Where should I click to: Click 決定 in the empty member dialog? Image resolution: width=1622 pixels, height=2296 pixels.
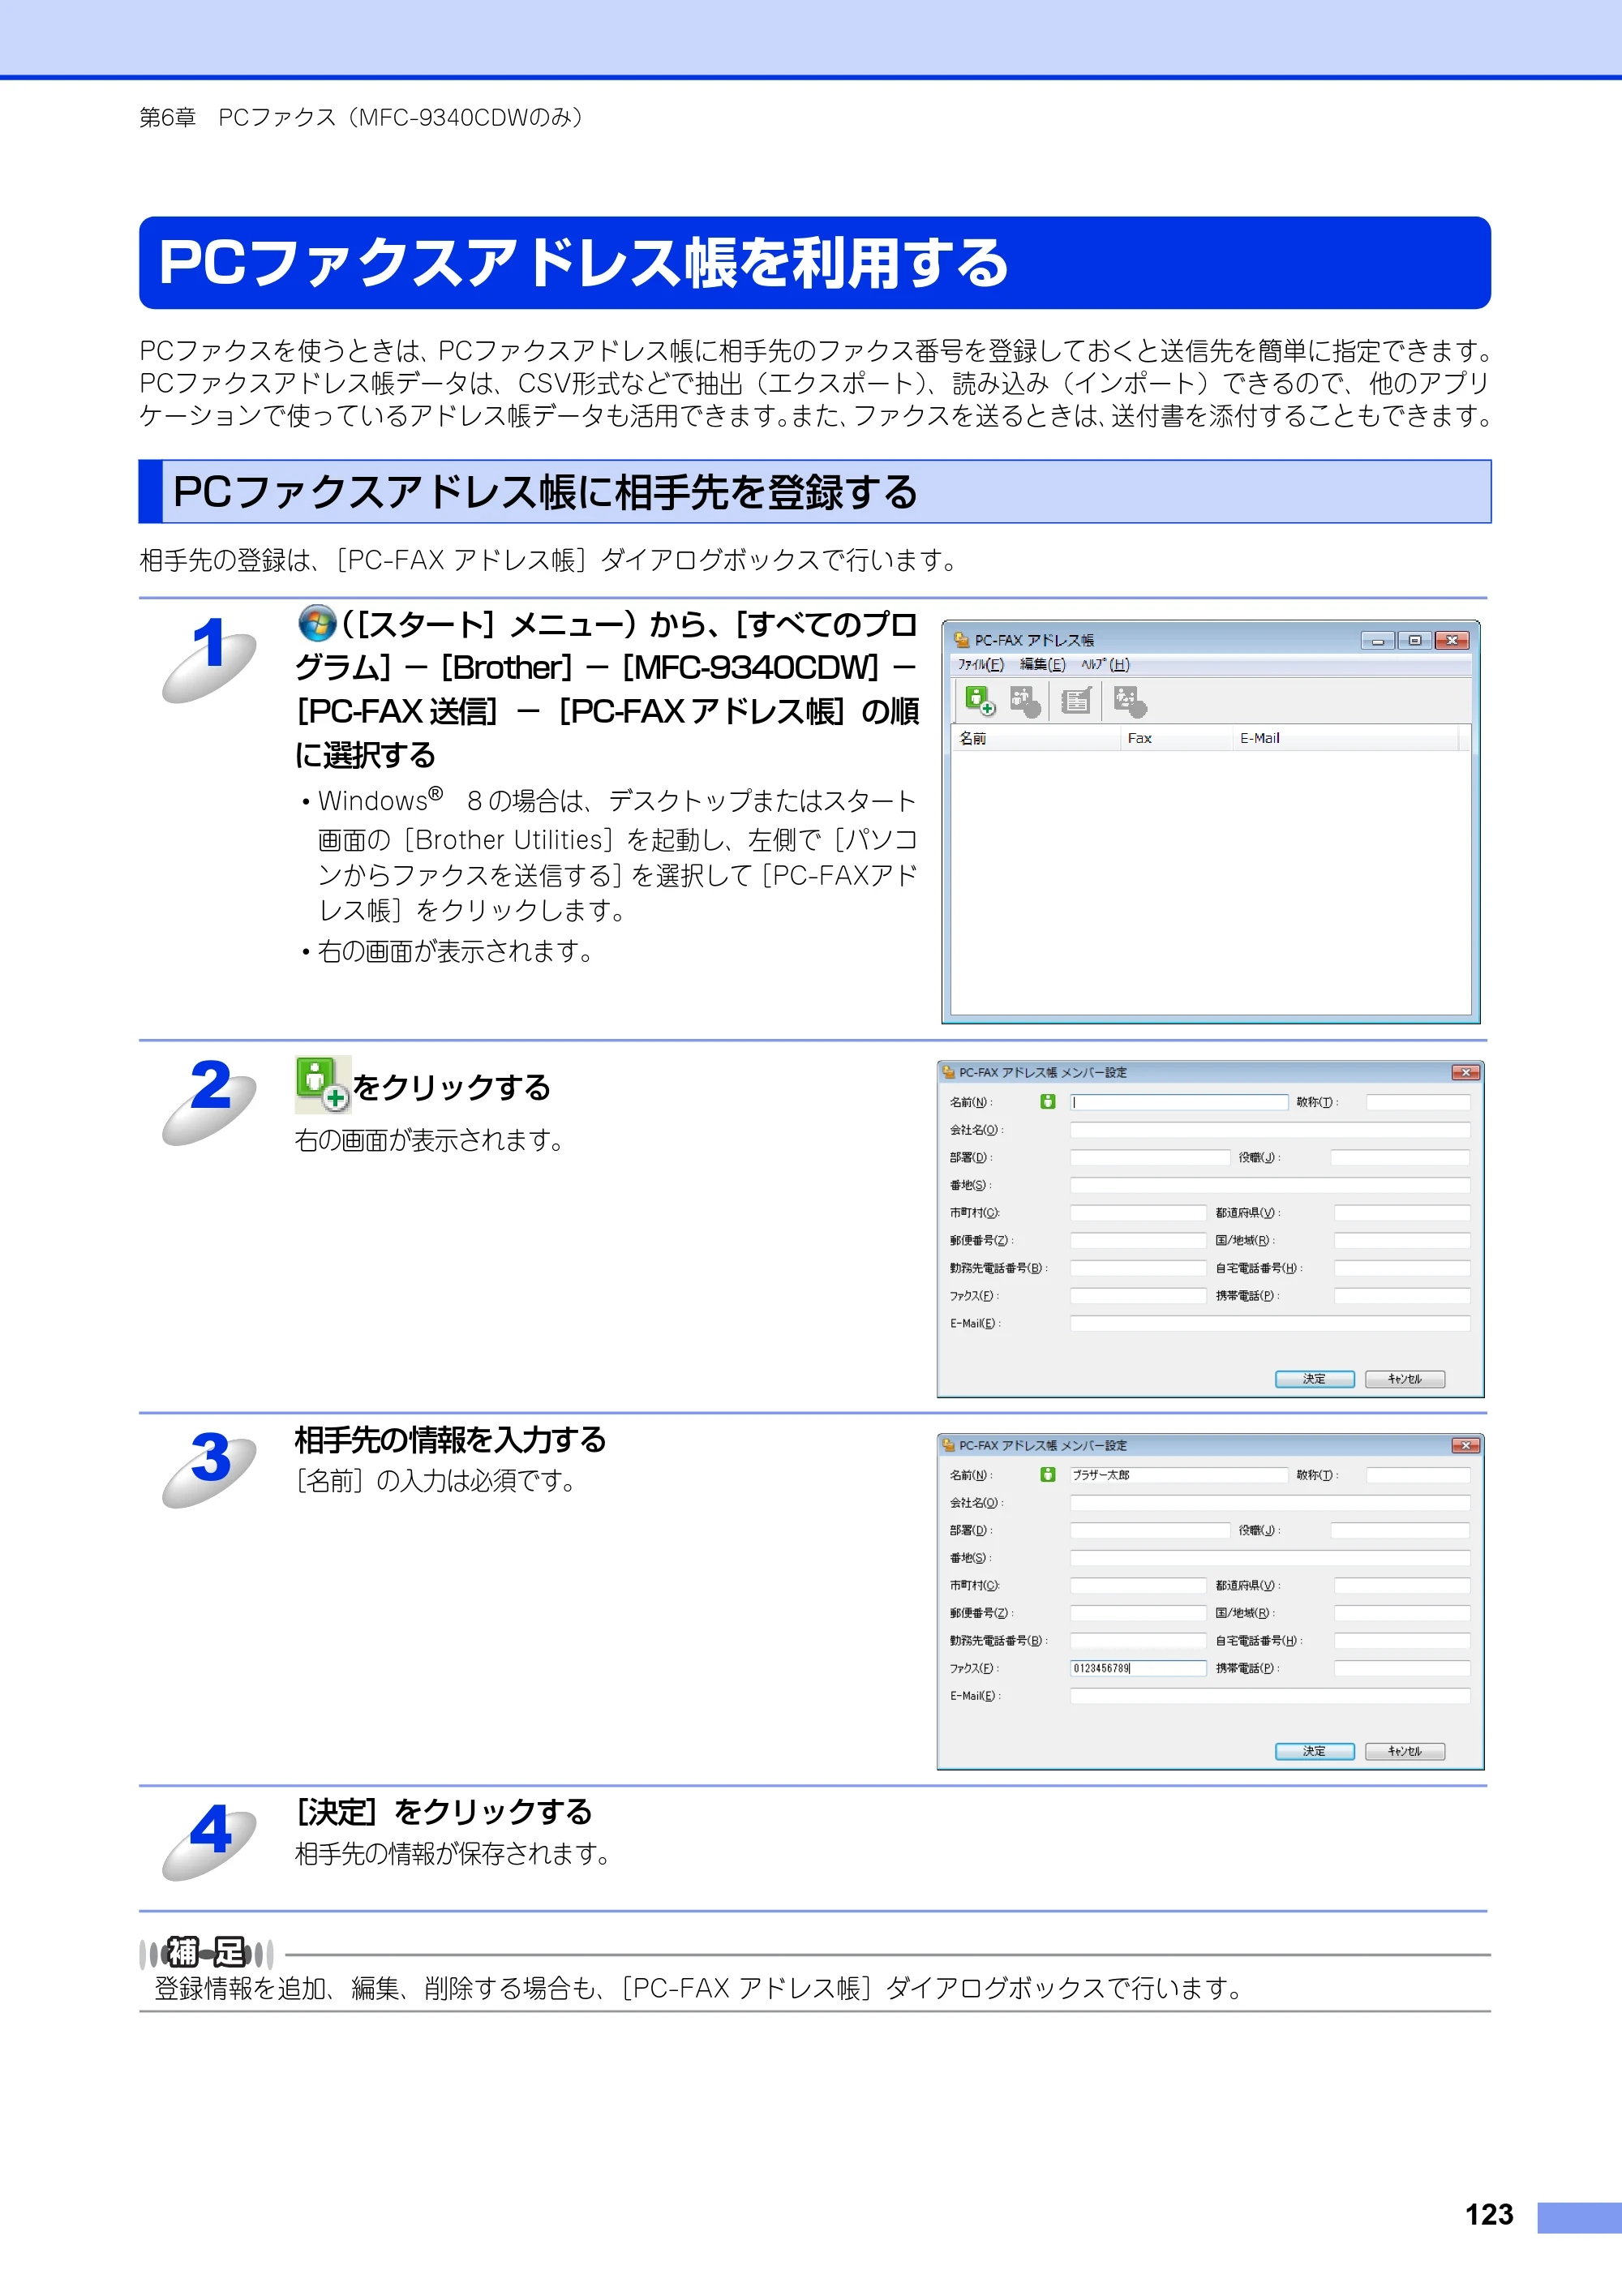pos(1314,1379)
